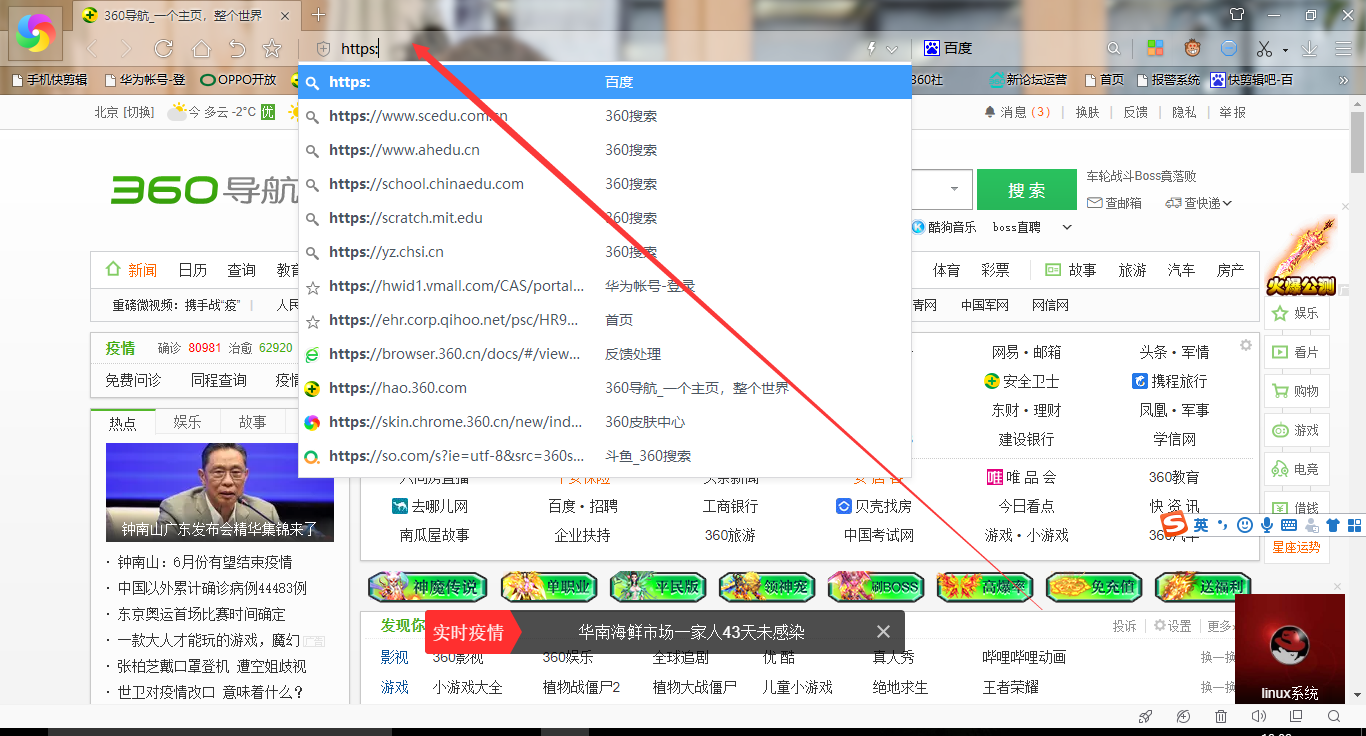Select highlighted https: 百度 suggestion
1366x736 pixels.
point(605,82)
